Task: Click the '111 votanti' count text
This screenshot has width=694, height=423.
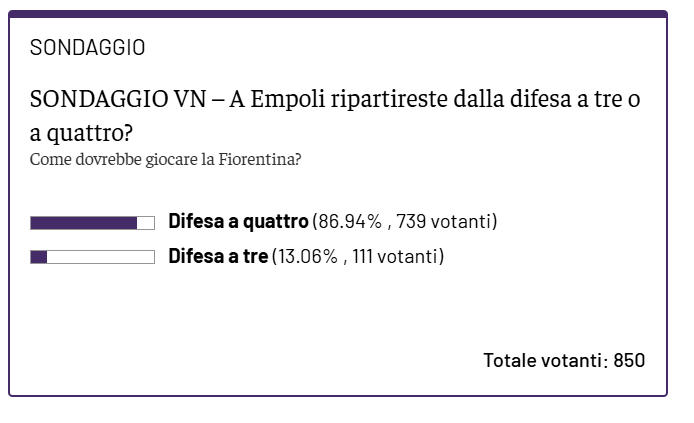Action: (395, 256)
